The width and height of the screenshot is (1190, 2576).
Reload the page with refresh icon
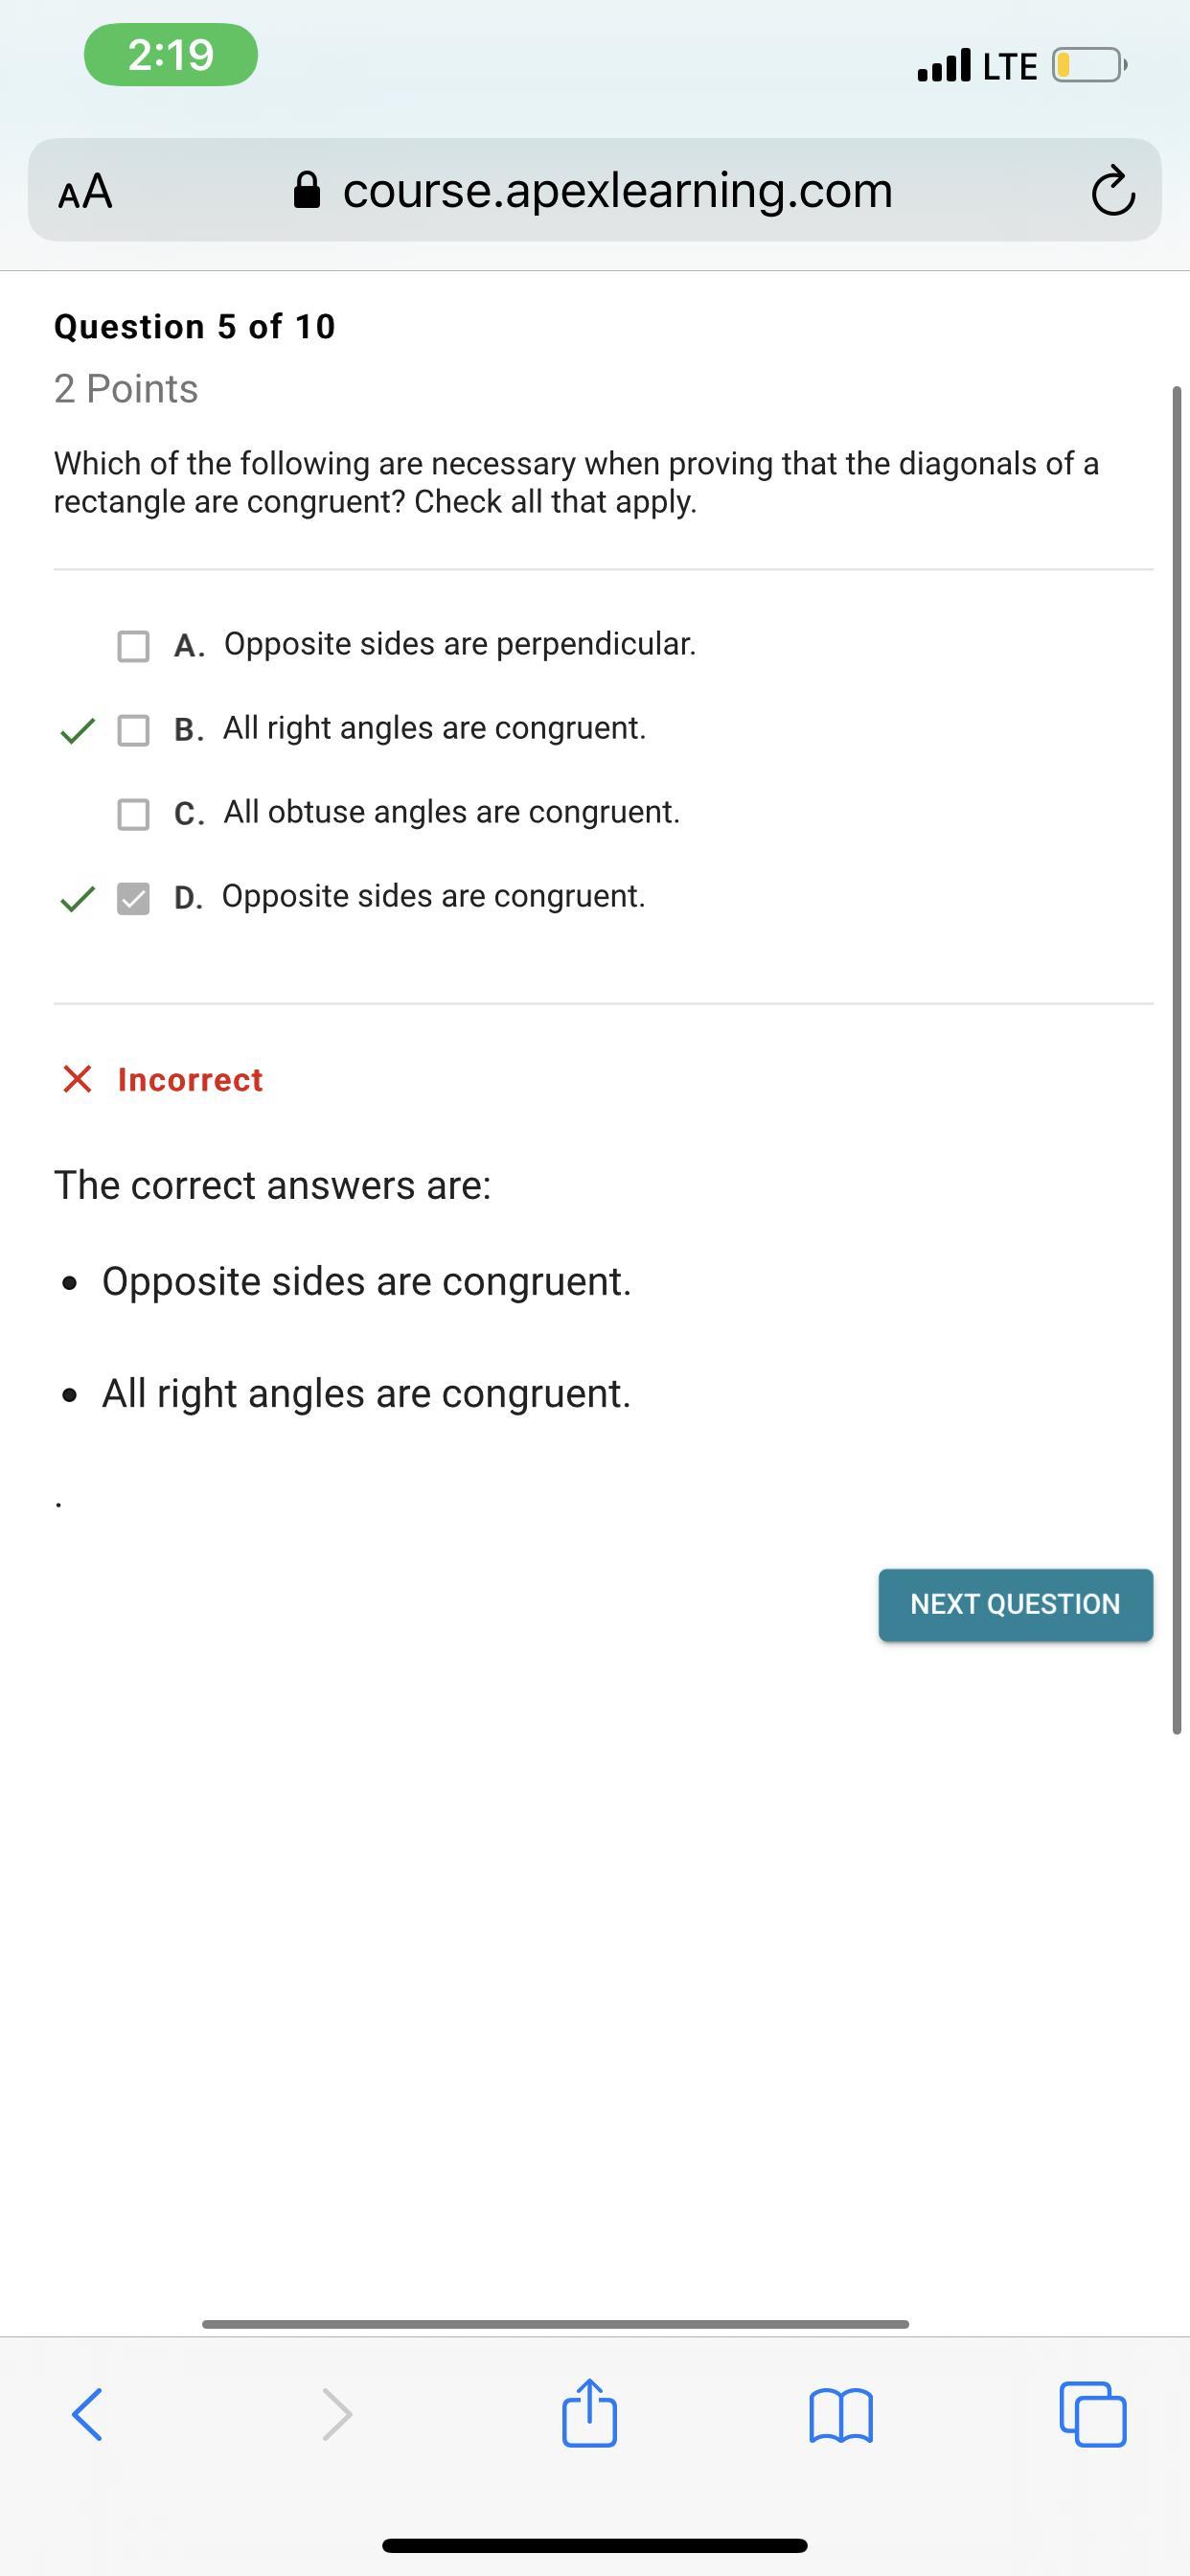pos(1112,191)
